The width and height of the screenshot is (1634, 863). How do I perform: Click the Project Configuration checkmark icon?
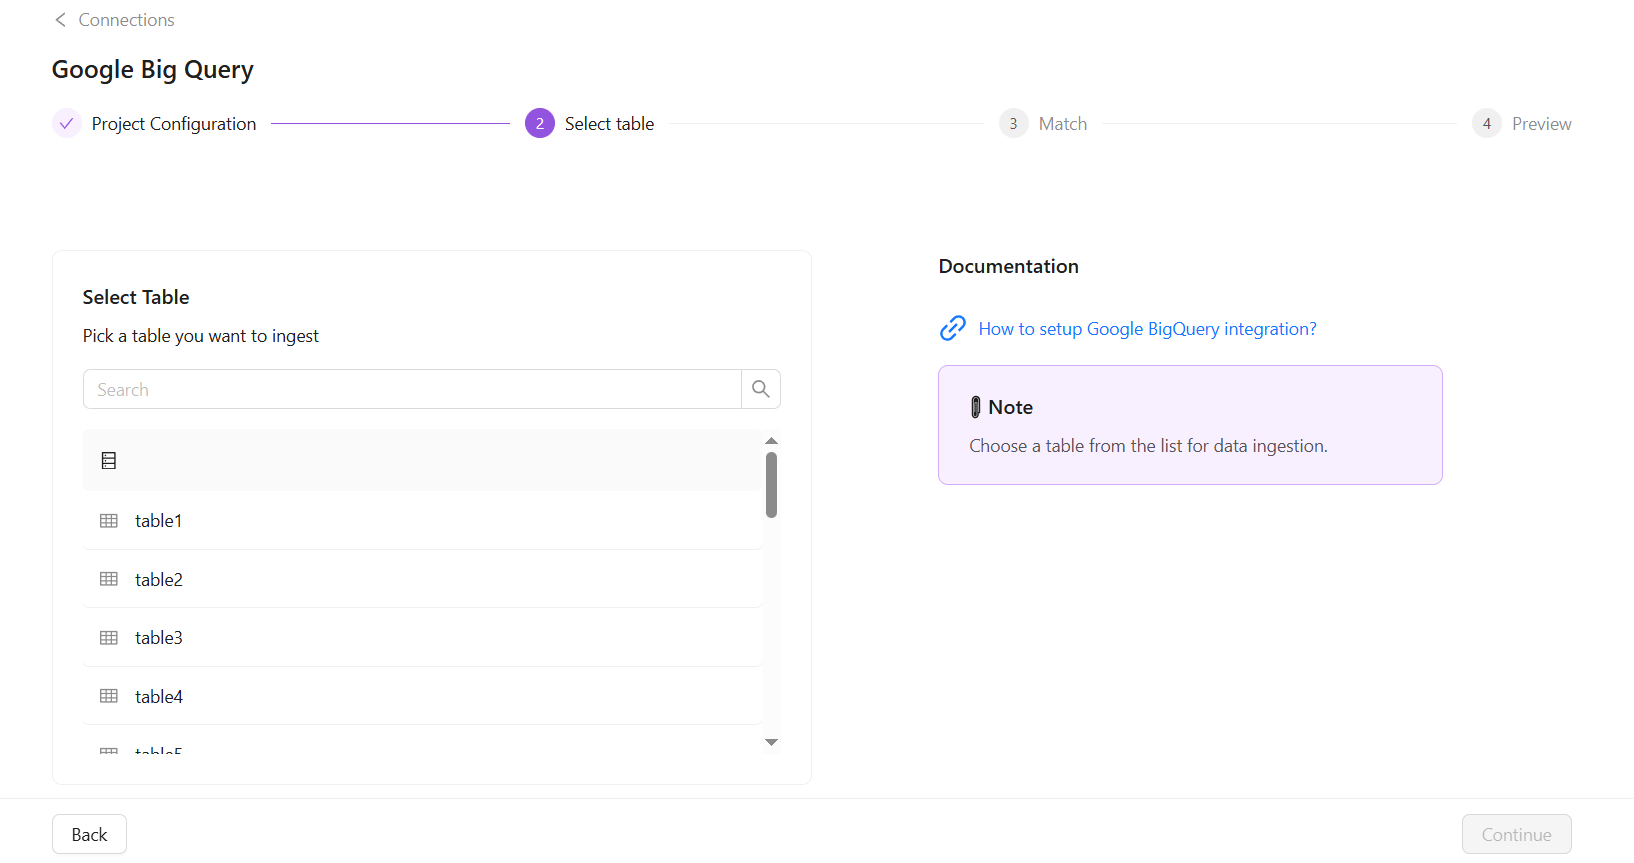pos(66,124)
